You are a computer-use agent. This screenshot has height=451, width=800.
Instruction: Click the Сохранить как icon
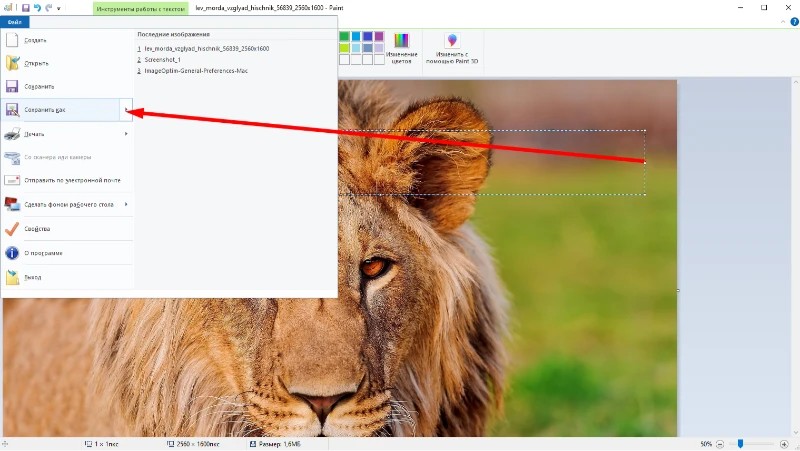pyautogui.click(x=12, y=110)
